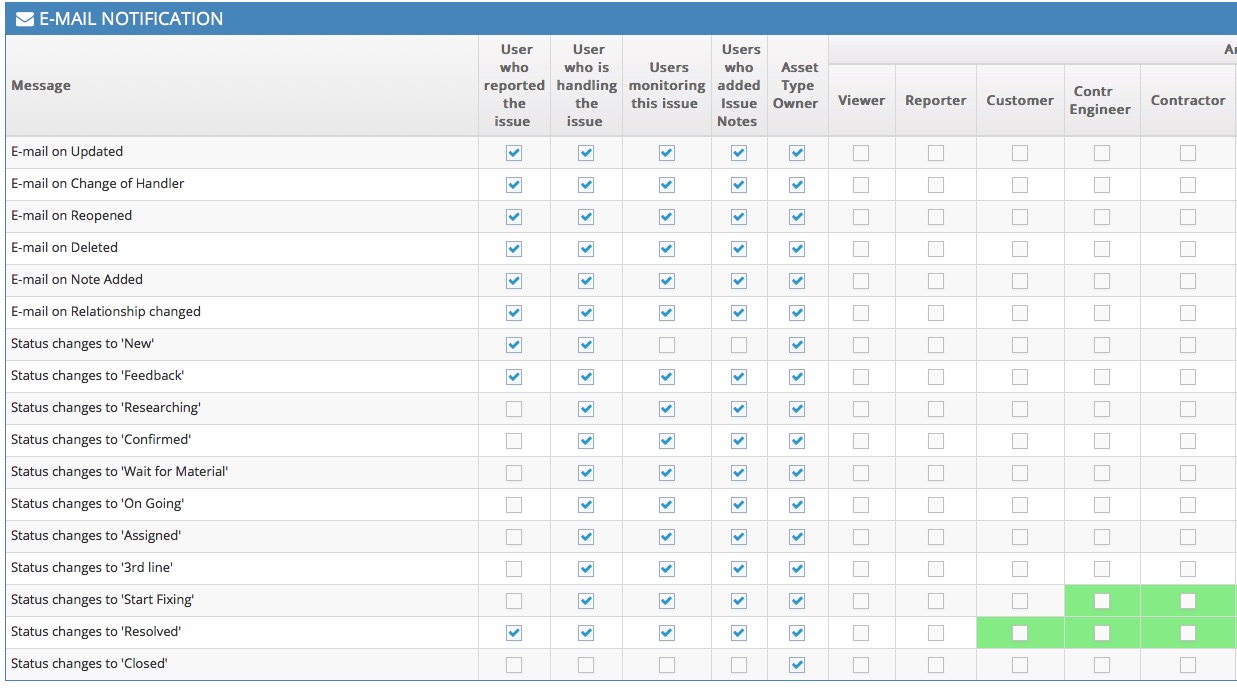Disable 'E-mail on Deleted' for Asset Type Owner

click(x=797, y=249)
